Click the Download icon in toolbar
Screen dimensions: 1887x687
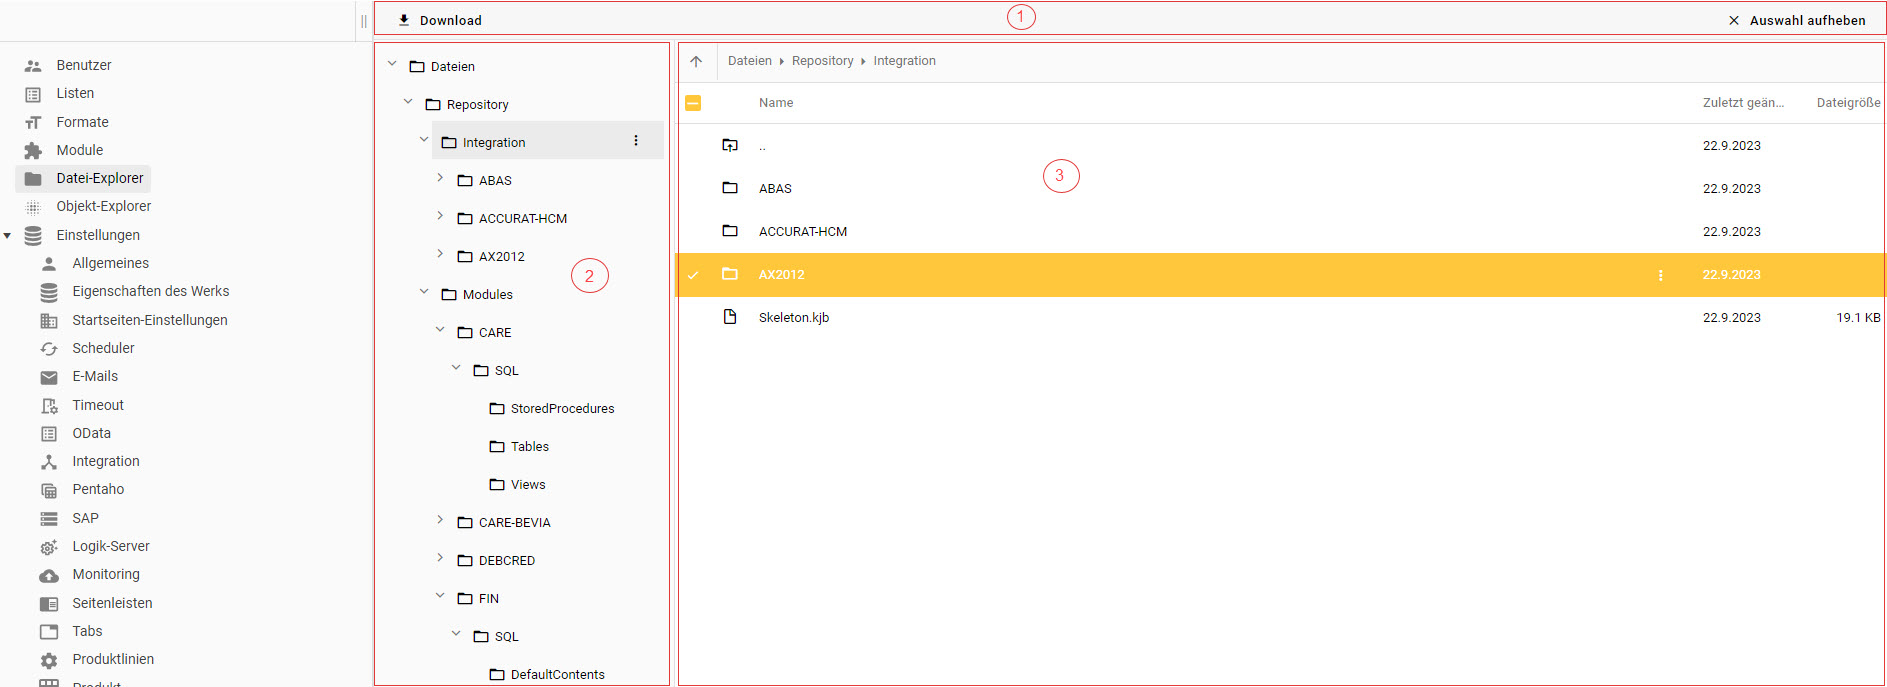pyautogui.click(x=404, y=20)
